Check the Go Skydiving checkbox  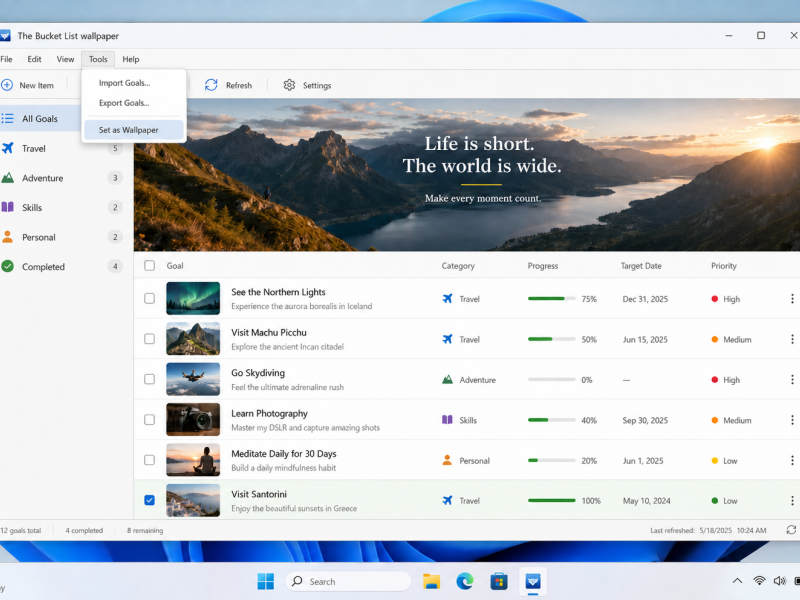click(149, 379)
